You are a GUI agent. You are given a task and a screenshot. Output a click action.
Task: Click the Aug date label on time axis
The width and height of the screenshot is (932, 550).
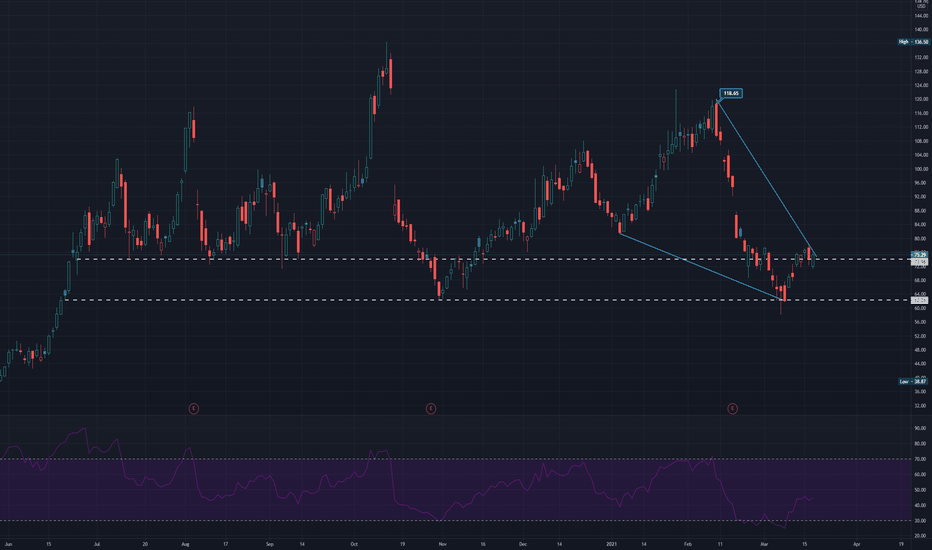coord(185,544)
